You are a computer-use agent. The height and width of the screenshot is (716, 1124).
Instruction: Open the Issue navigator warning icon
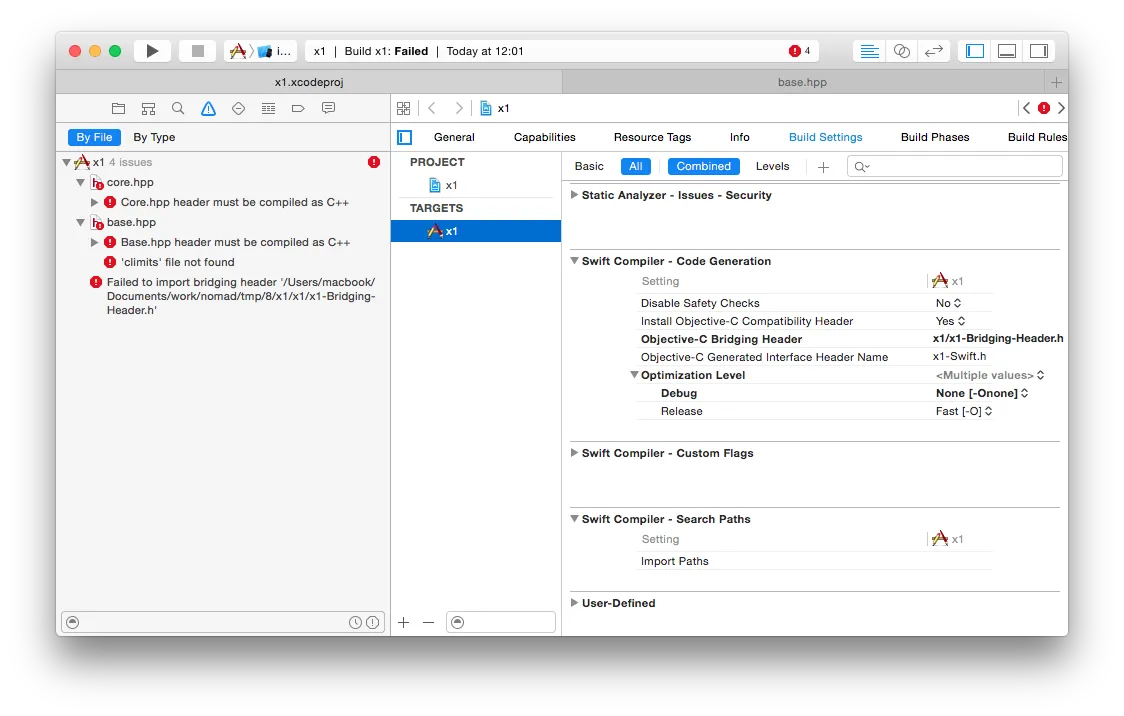pyautogui.click(x=208, y=108)
